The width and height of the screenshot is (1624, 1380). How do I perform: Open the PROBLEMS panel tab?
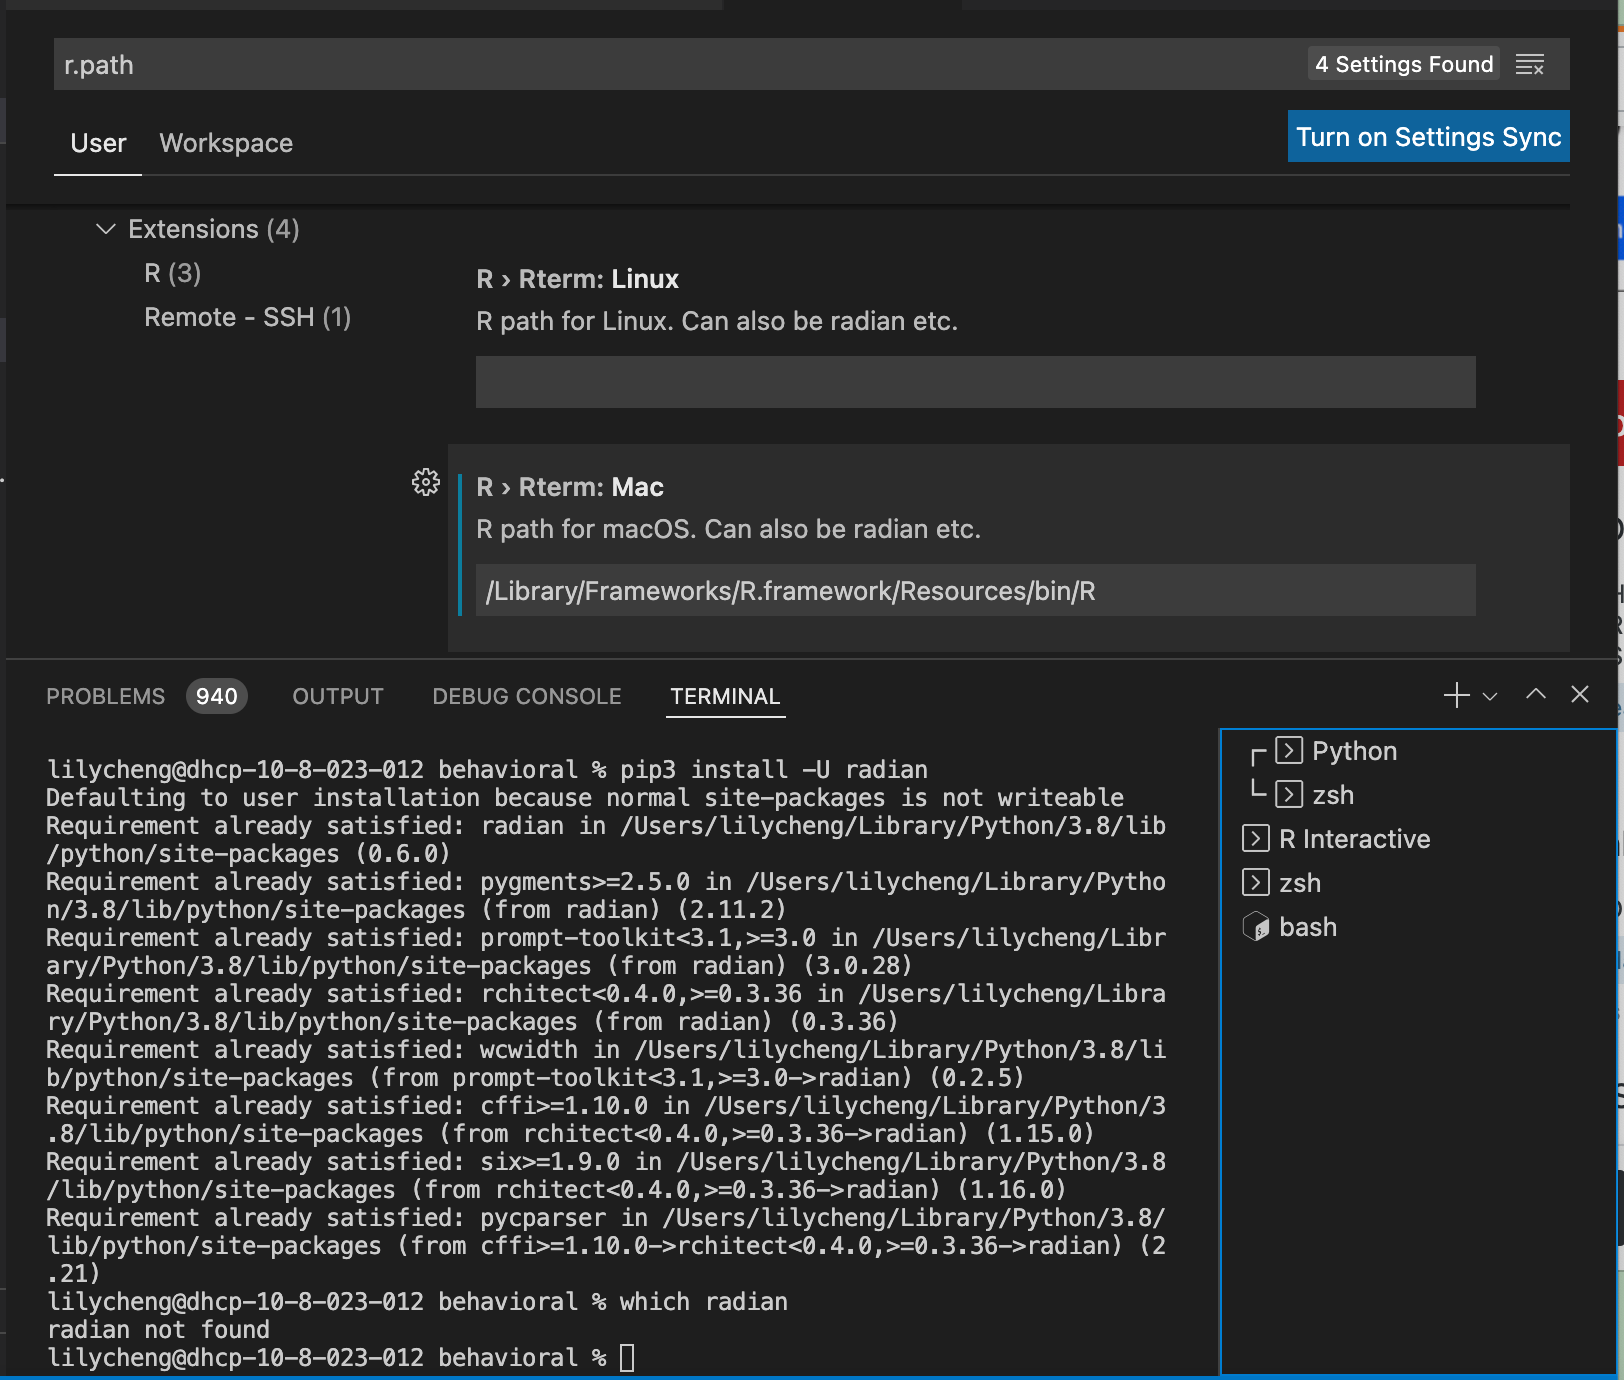tap(105, 696)
